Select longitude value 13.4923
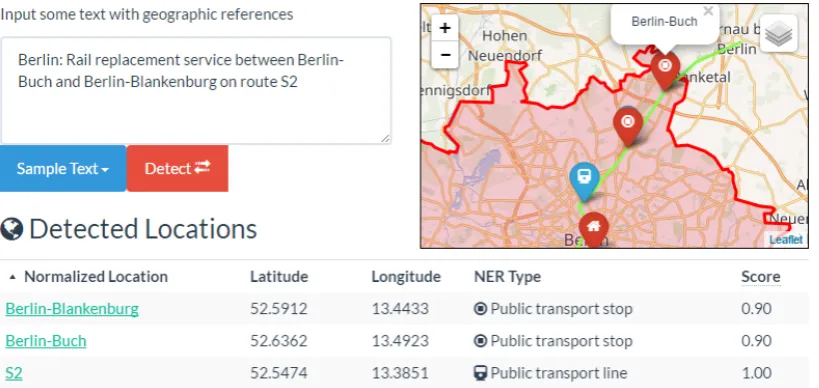 400,341
